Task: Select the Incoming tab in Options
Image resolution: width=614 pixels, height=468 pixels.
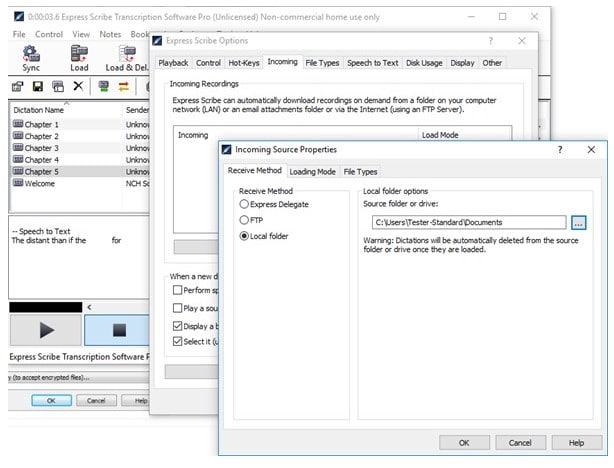Action: (x=282, y=61)
